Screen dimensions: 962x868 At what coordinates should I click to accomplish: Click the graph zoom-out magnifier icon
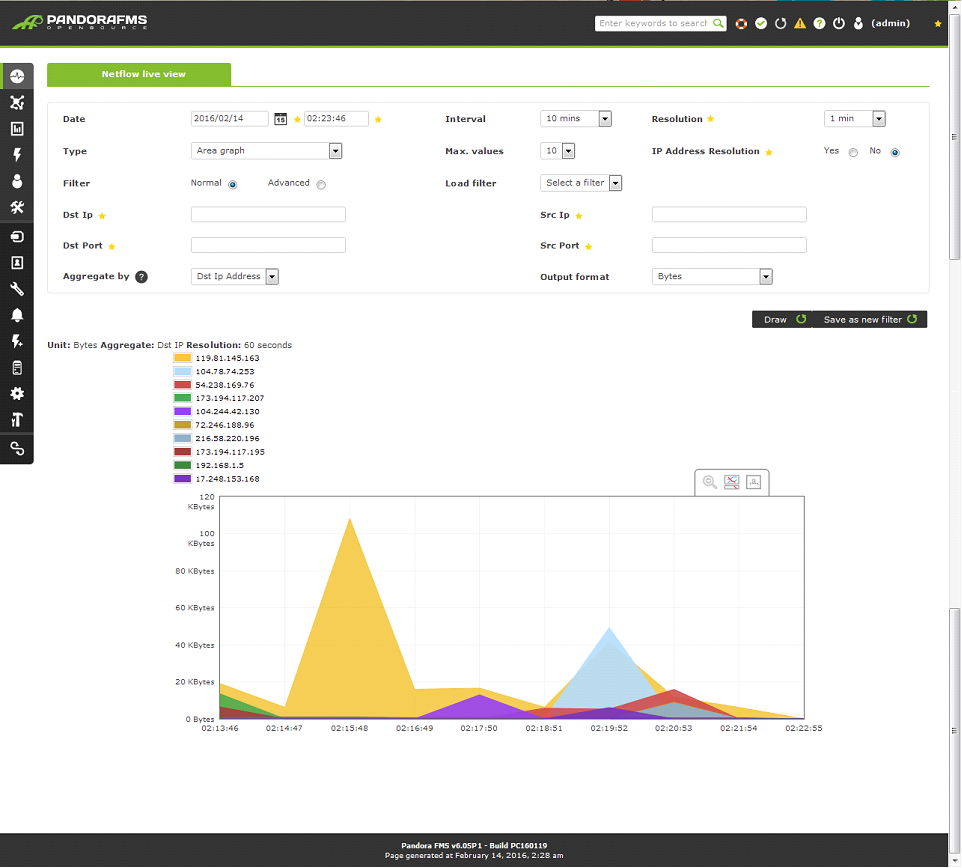(x=710, y=482)
